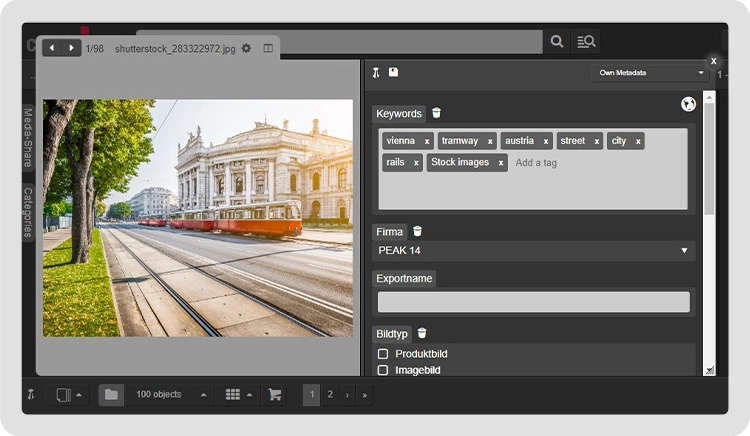Open the Firma PEAK 14 dropdown
This screenshot has height=436, width=750.
tap(533, 251)
